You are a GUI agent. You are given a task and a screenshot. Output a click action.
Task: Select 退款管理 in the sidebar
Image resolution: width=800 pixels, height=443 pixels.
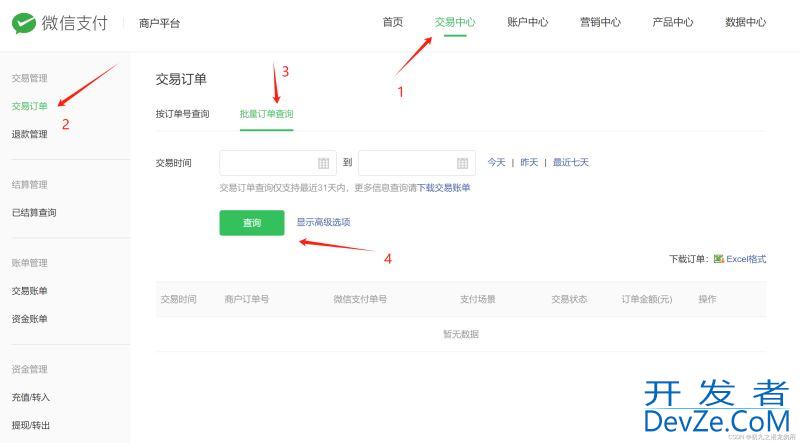tap(30, 134)
